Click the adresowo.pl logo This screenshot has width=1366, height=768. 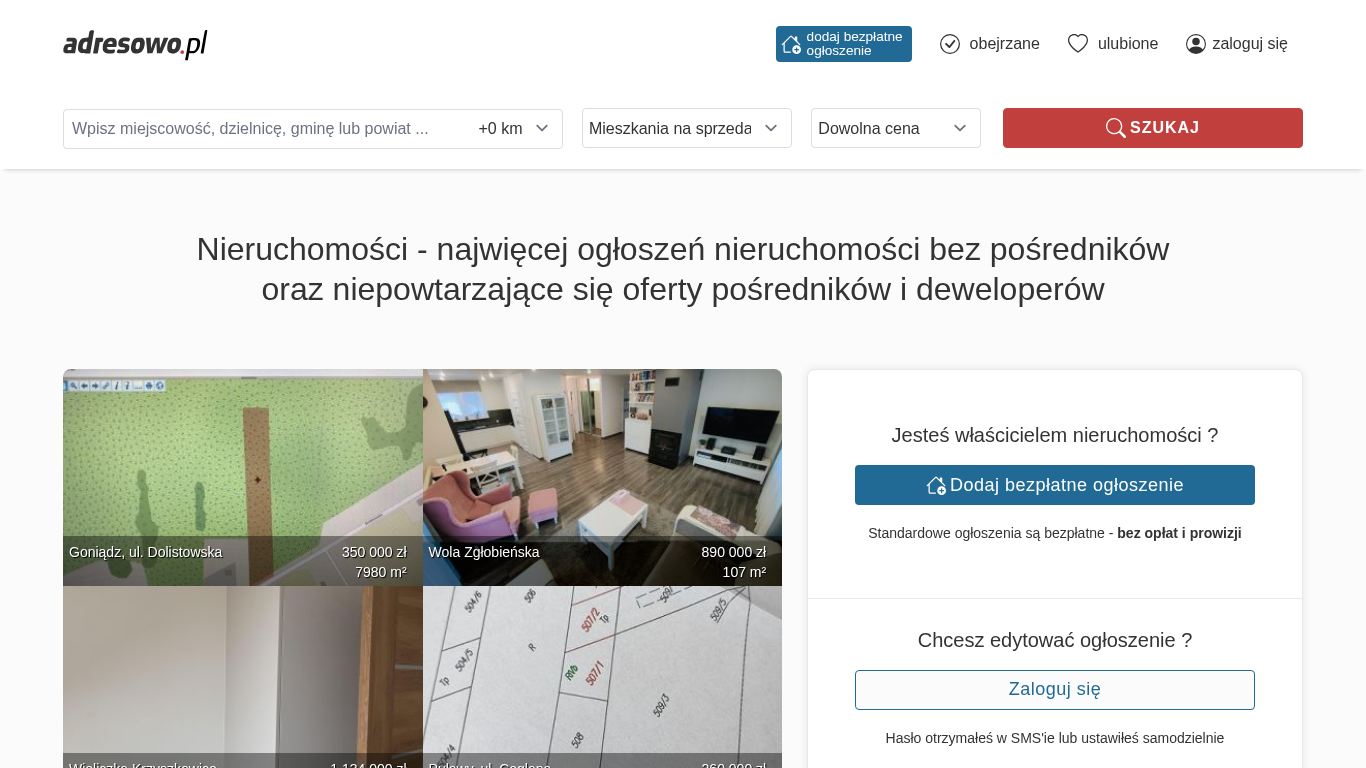point(135,44)
